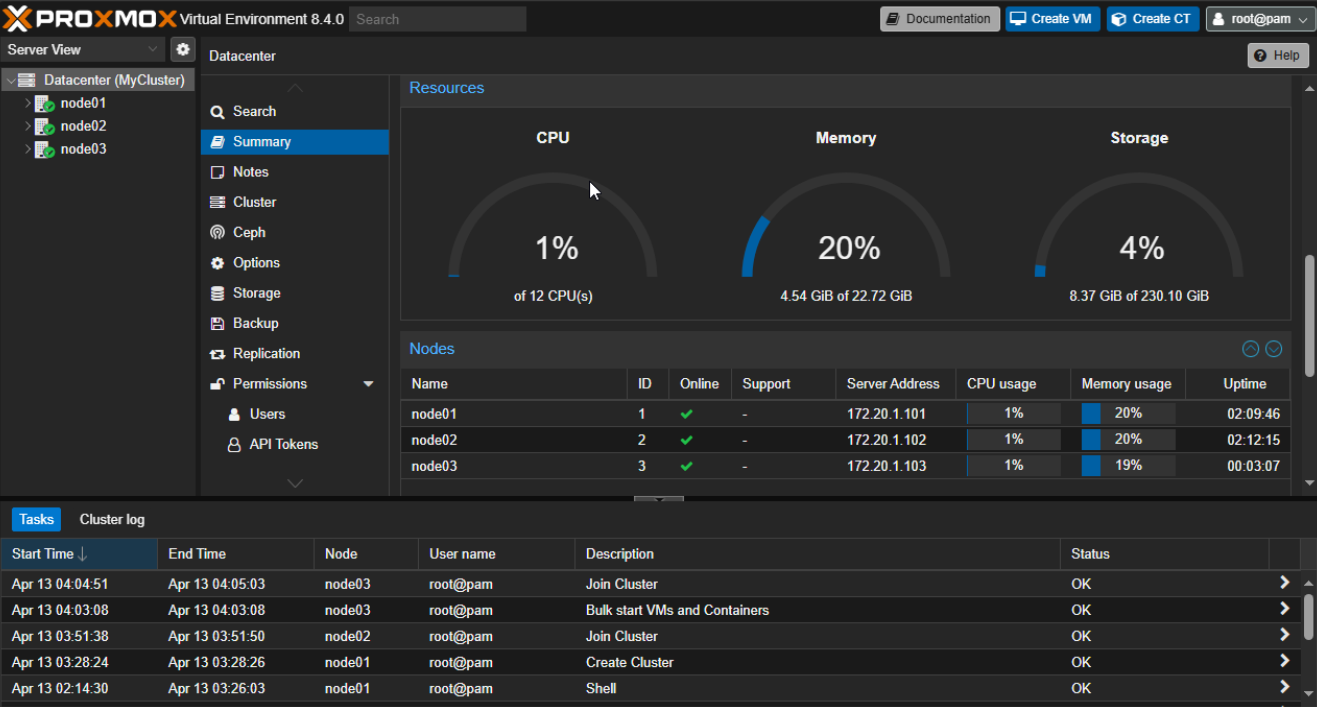Click the task list scrollbar
This screenshot has width=1317, height=707.
click(x=1309, y=617)
